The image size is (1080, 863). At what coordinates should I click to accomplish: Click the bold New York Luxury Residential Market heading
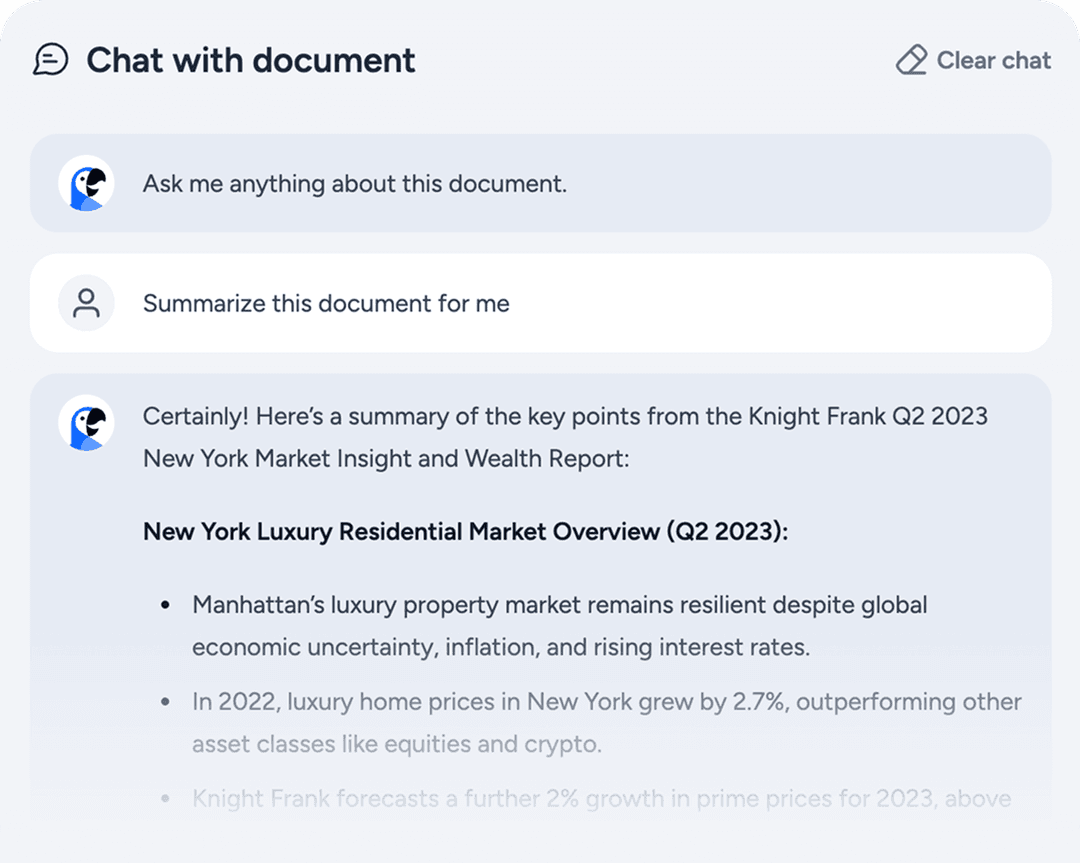tap(465, 531)
